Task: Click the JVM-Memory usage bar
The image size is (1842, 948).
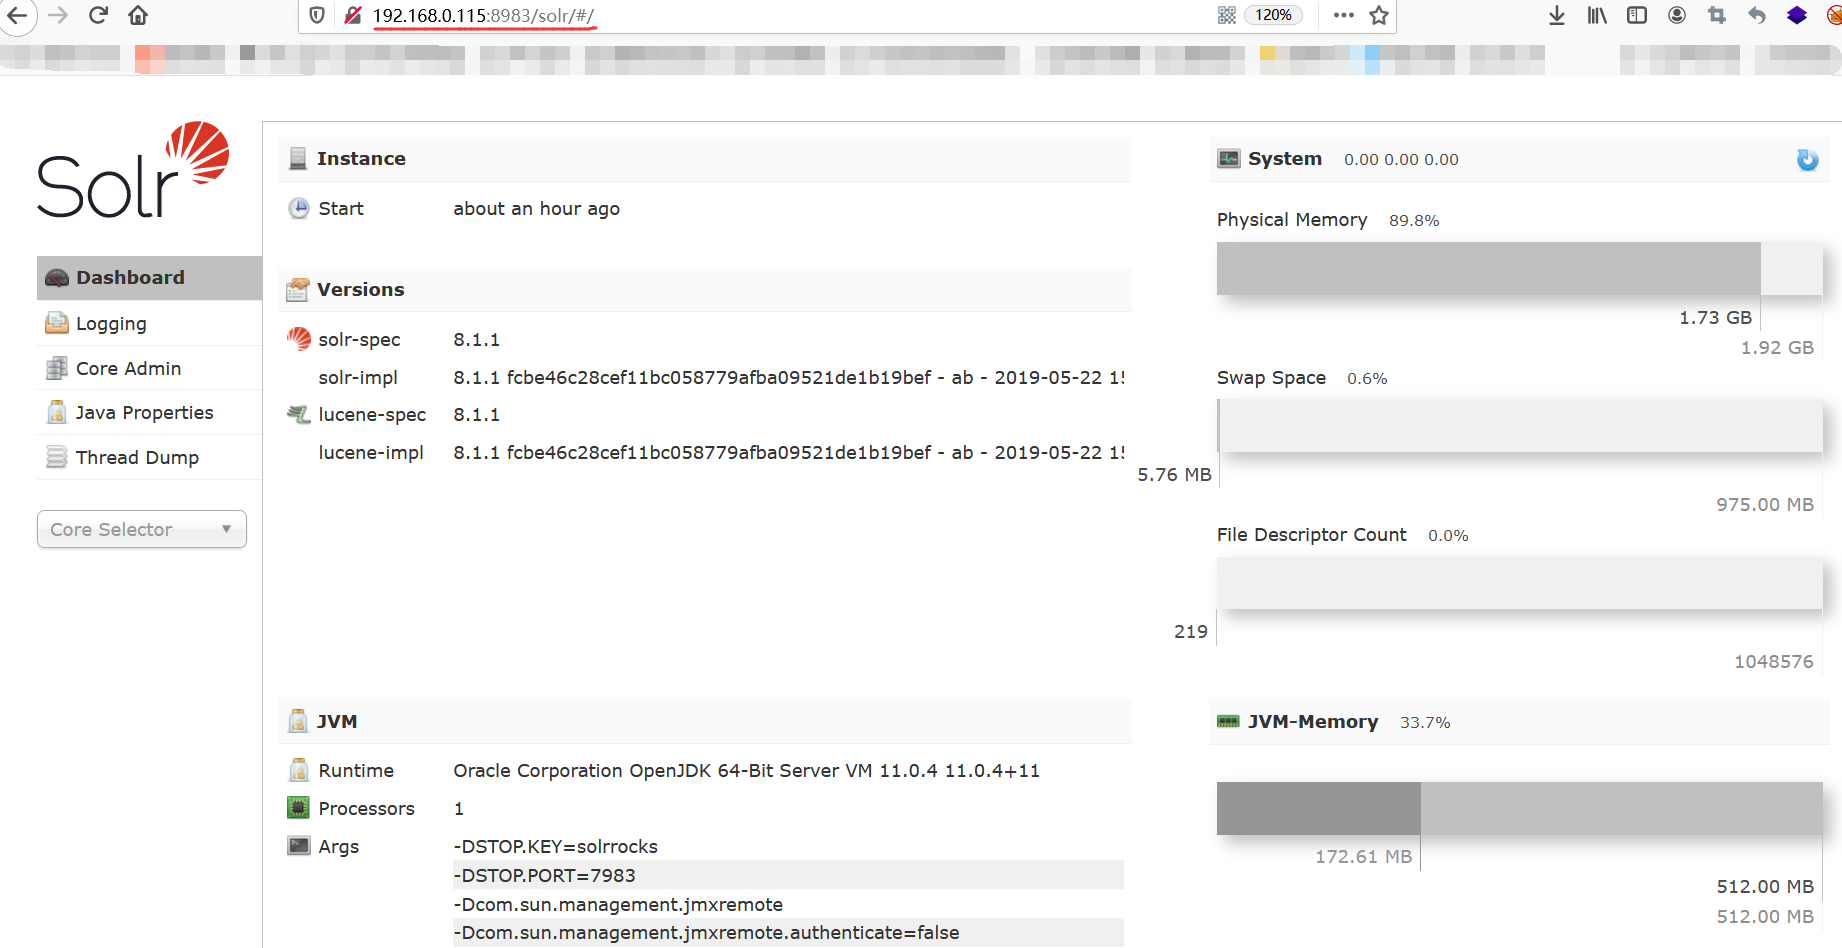Action: click(x=1519, y=808)
